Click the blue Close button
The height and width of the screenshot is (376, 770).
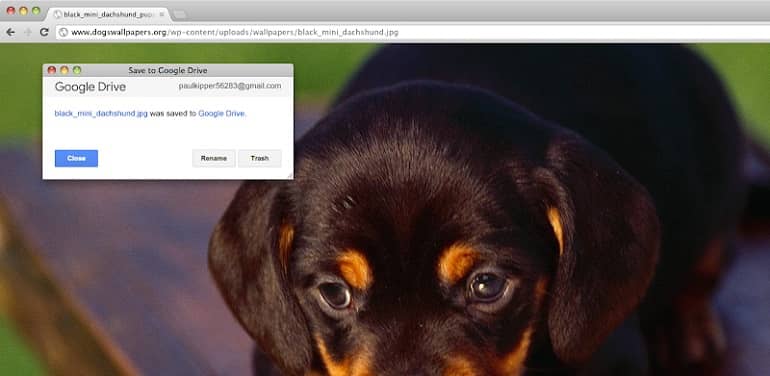pos(76,159)
